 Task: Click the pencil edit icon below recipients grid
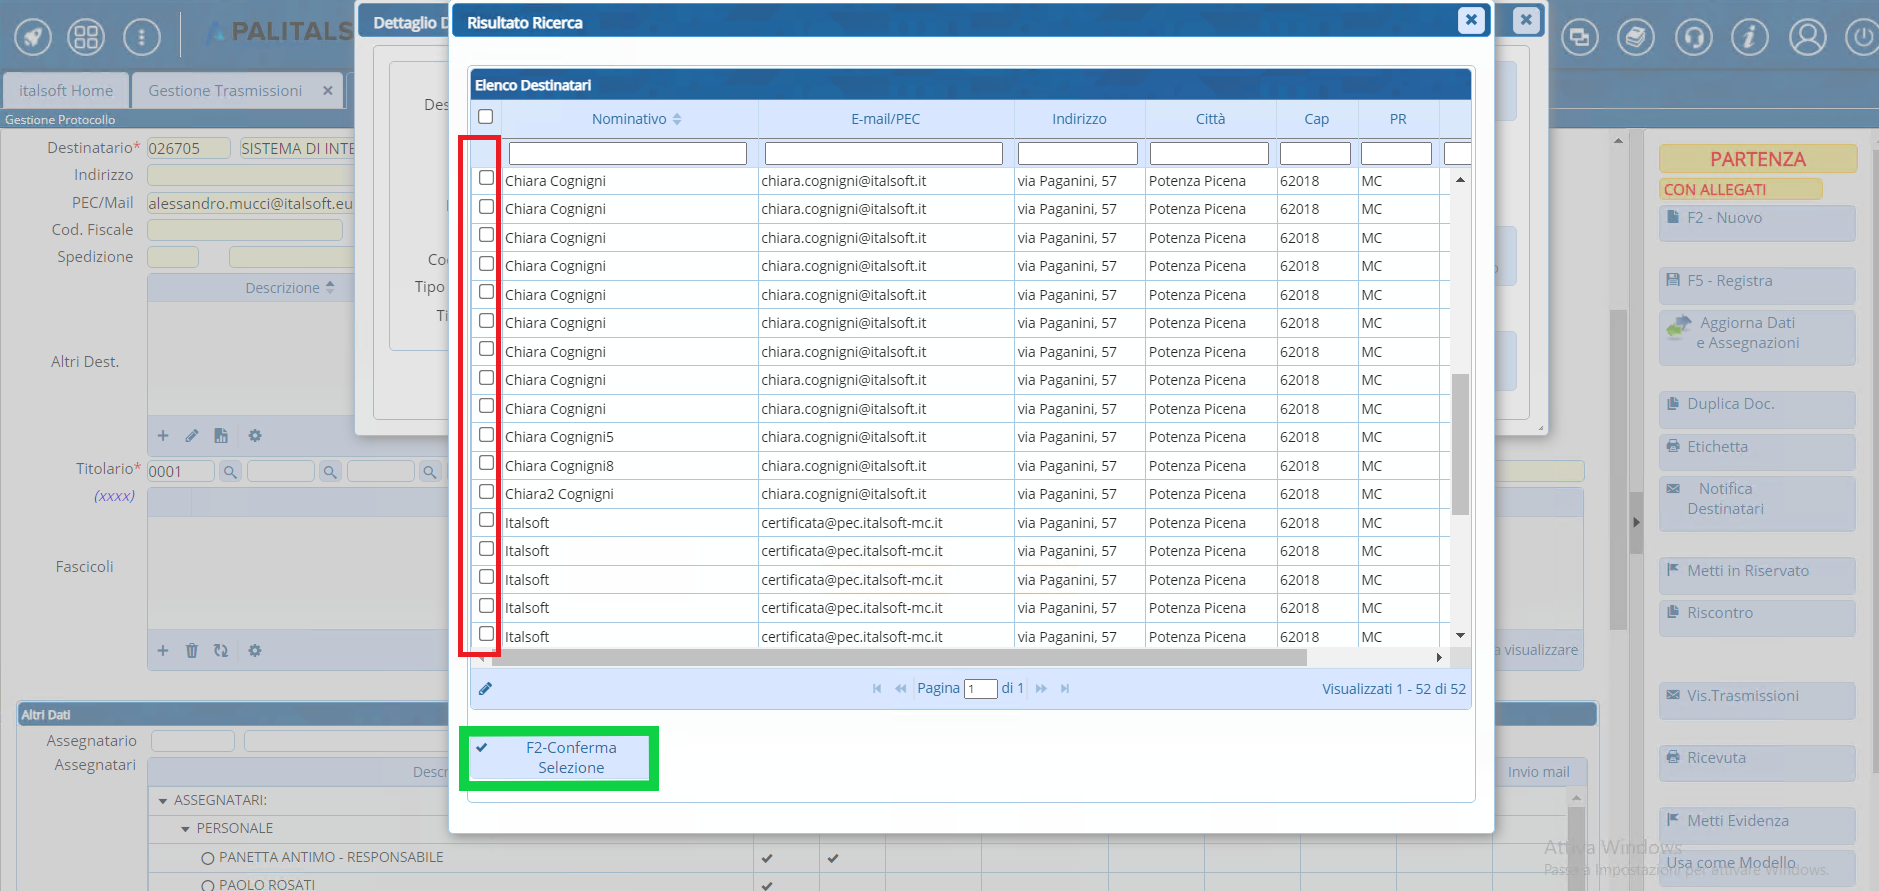485,688
